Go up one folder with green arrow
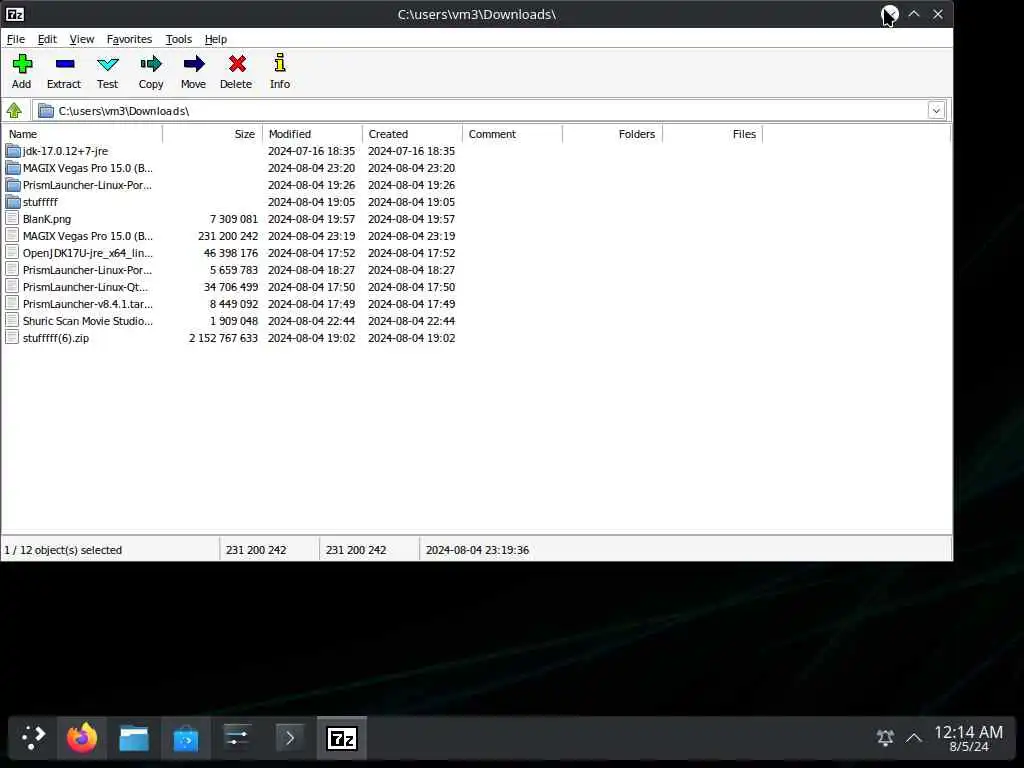 pos(14,110)
